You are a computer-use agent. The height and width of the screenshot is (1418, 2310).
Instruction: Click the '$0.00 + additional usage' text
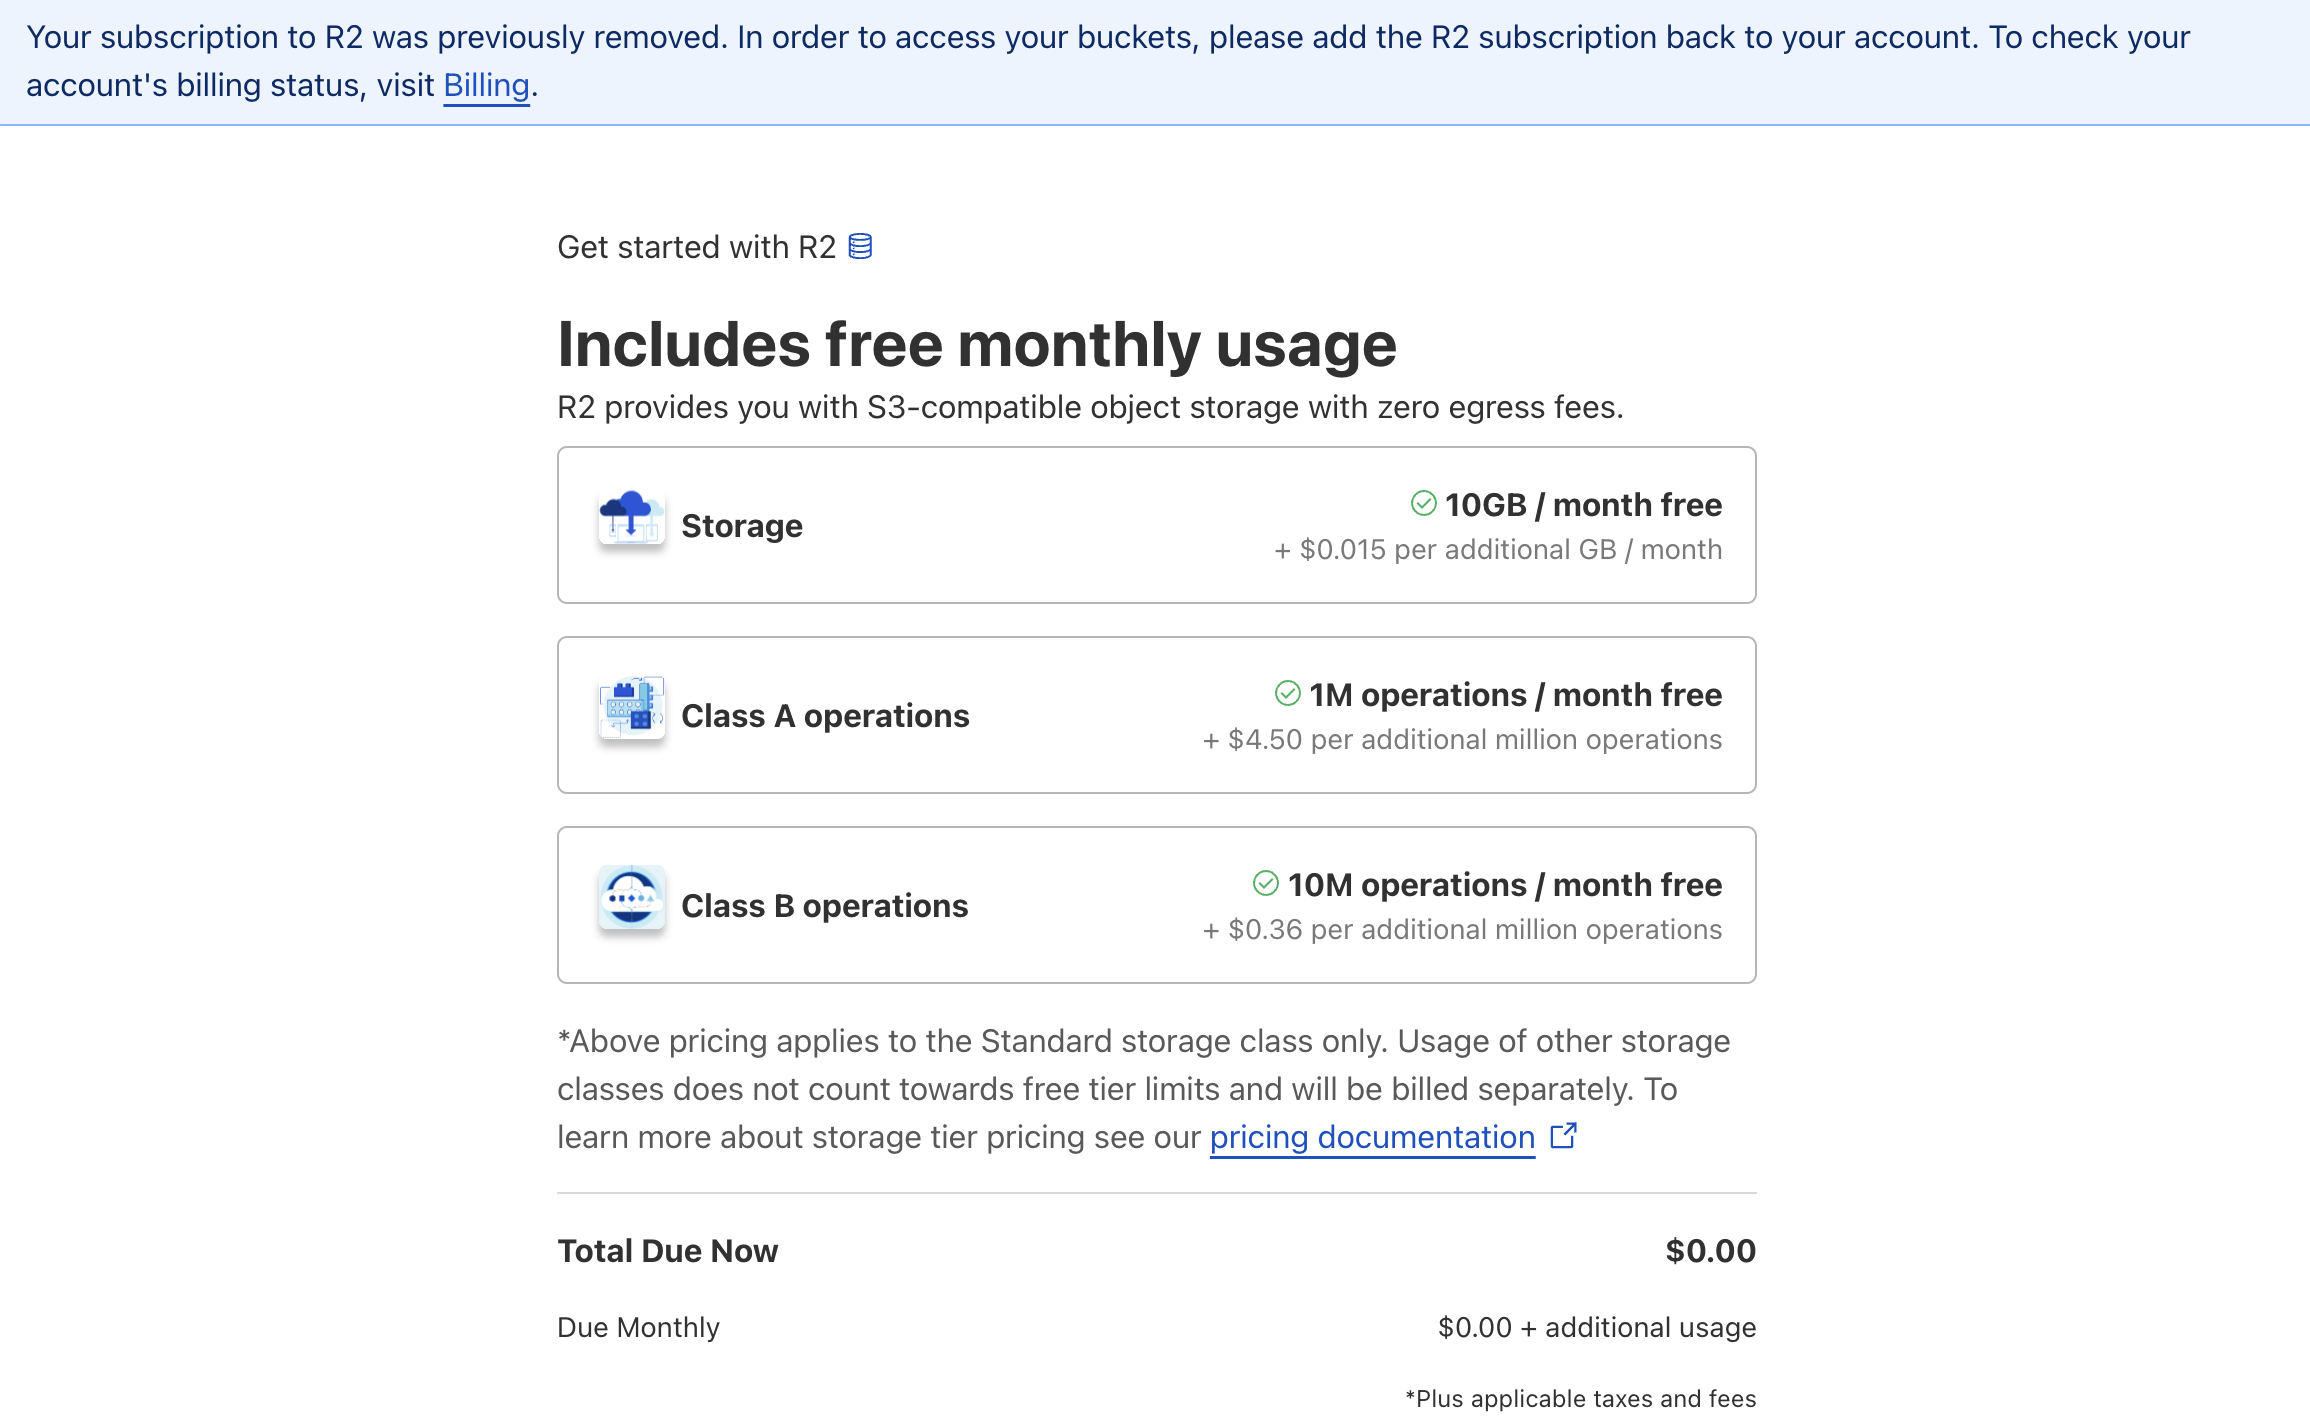[1596, 1328]
